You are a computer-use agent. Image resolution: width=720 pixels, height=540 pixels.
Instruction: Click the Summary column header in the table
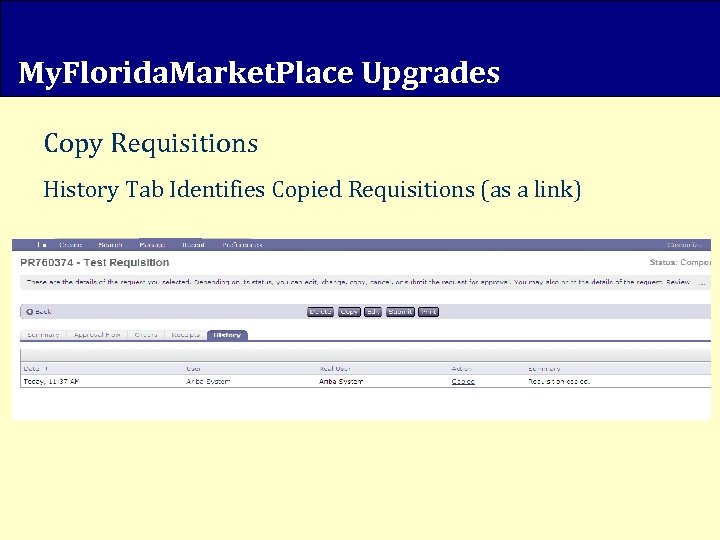click(544, 368)
